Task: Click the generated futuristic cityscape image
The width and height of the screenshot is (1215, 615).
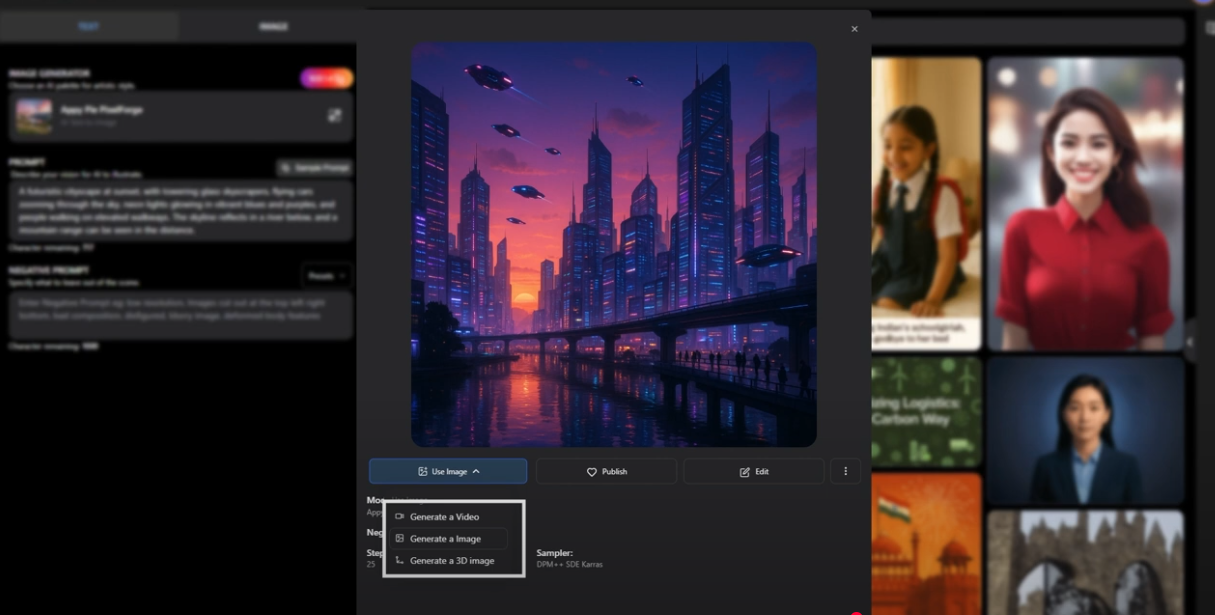Action: 614,244
